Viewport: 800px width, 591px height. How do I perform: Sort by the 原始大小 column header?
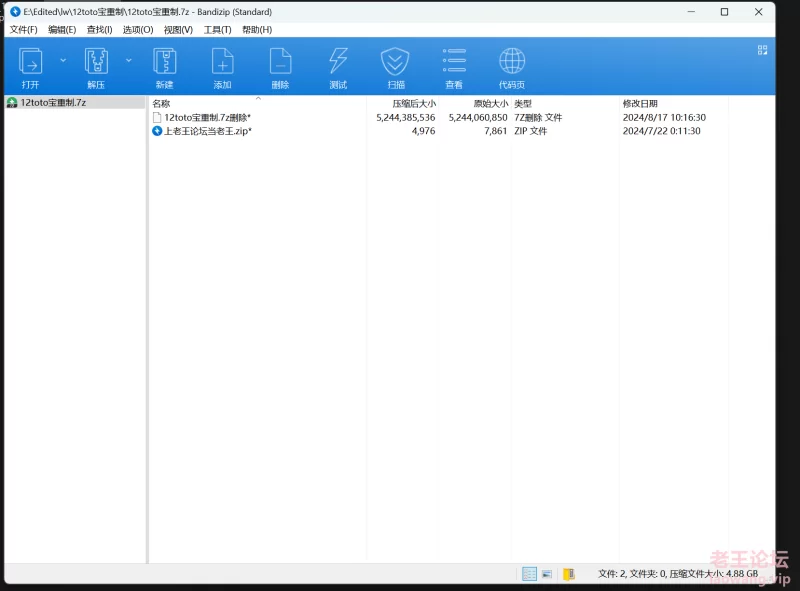point(491,104)
